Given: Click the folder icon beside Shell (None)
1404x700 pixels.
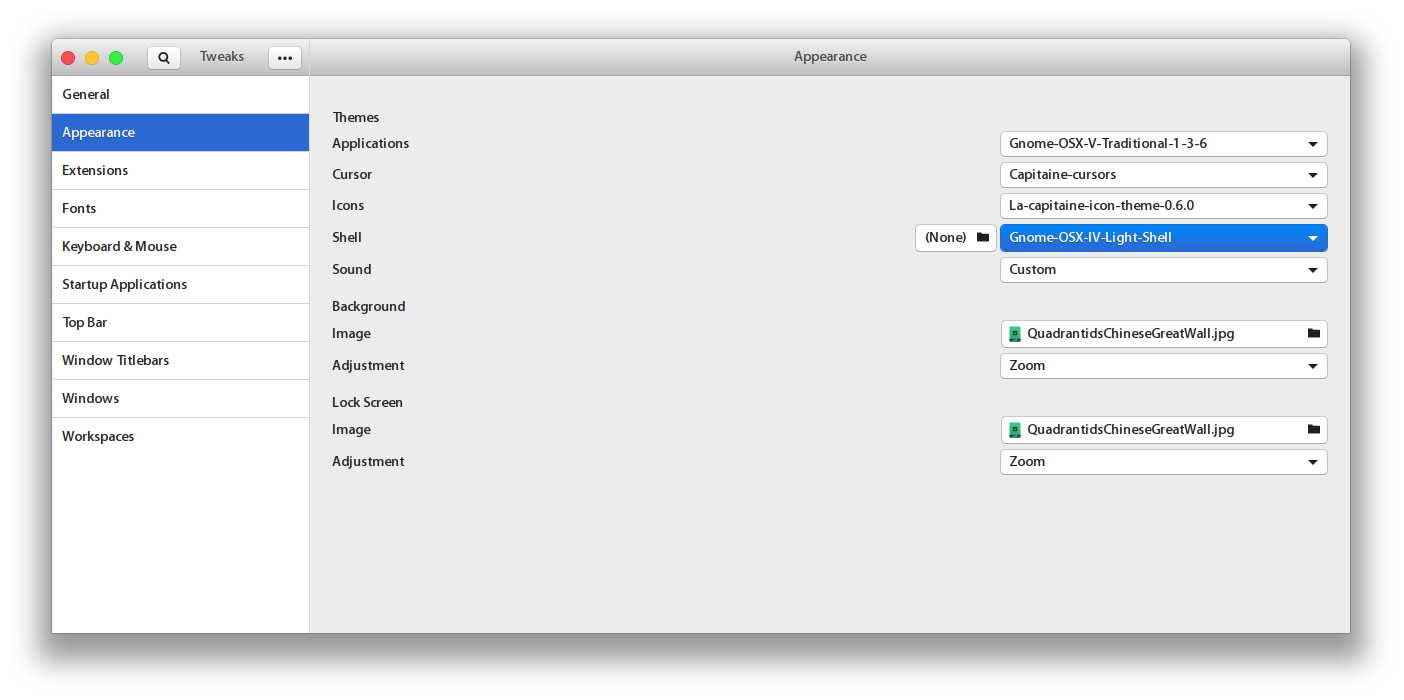Looking at the screenshot, I should 982,238.
